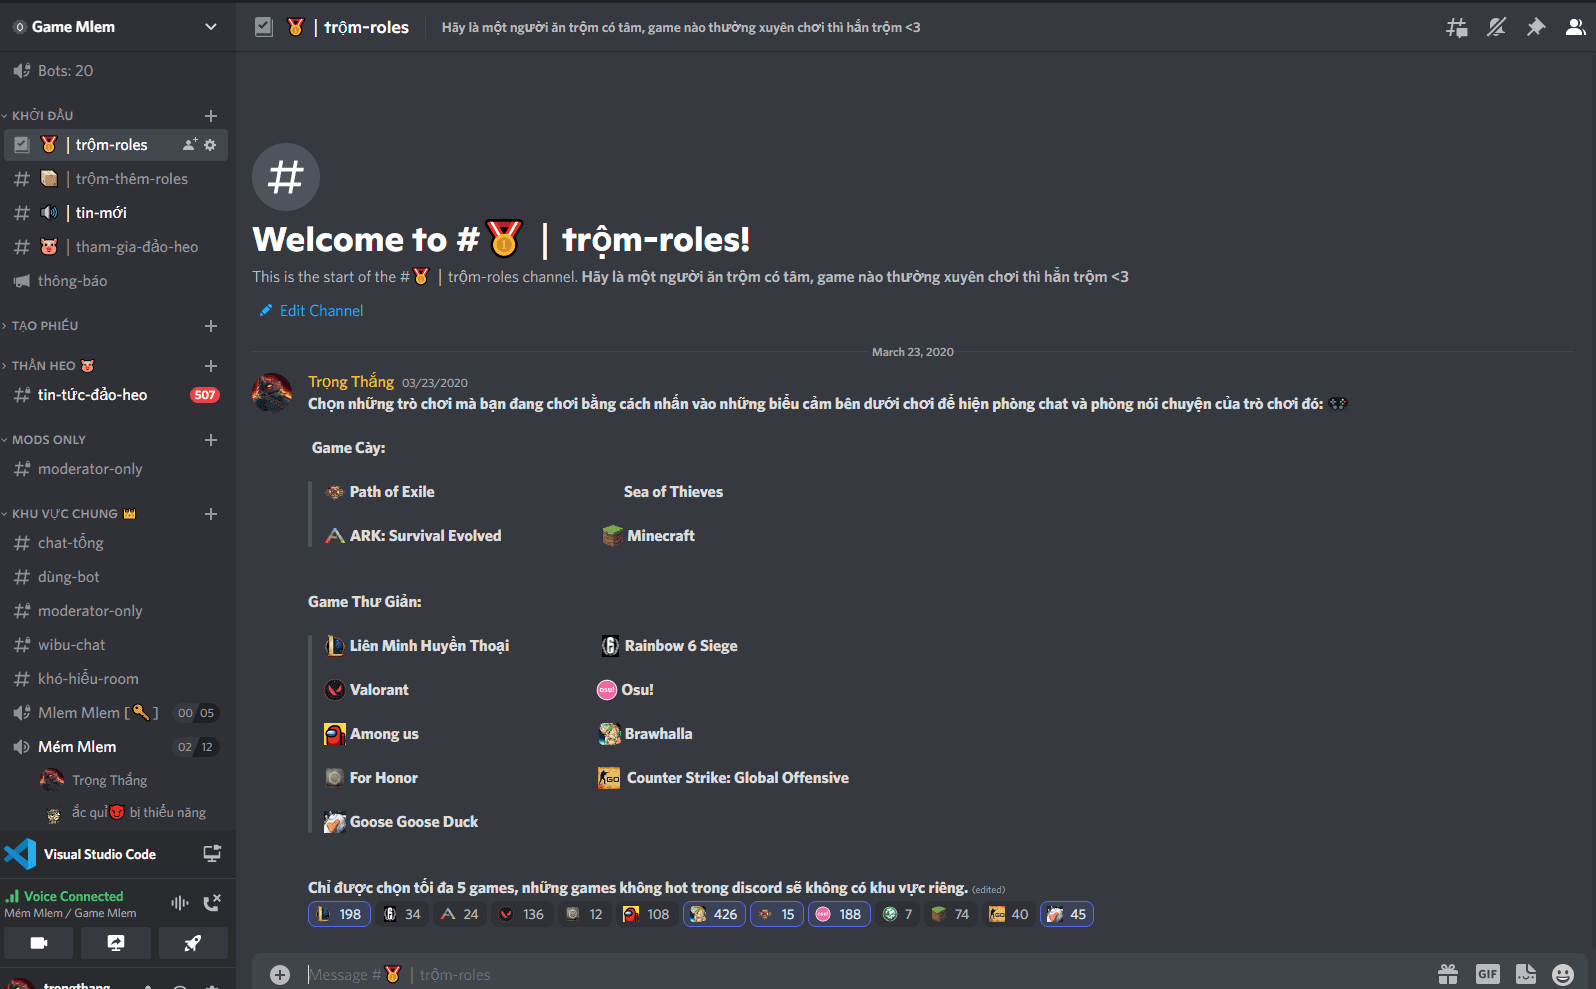Toggle the 426 Brawlhalla reaction
Screen dimensions: 1596x989
tap(714, 914)
